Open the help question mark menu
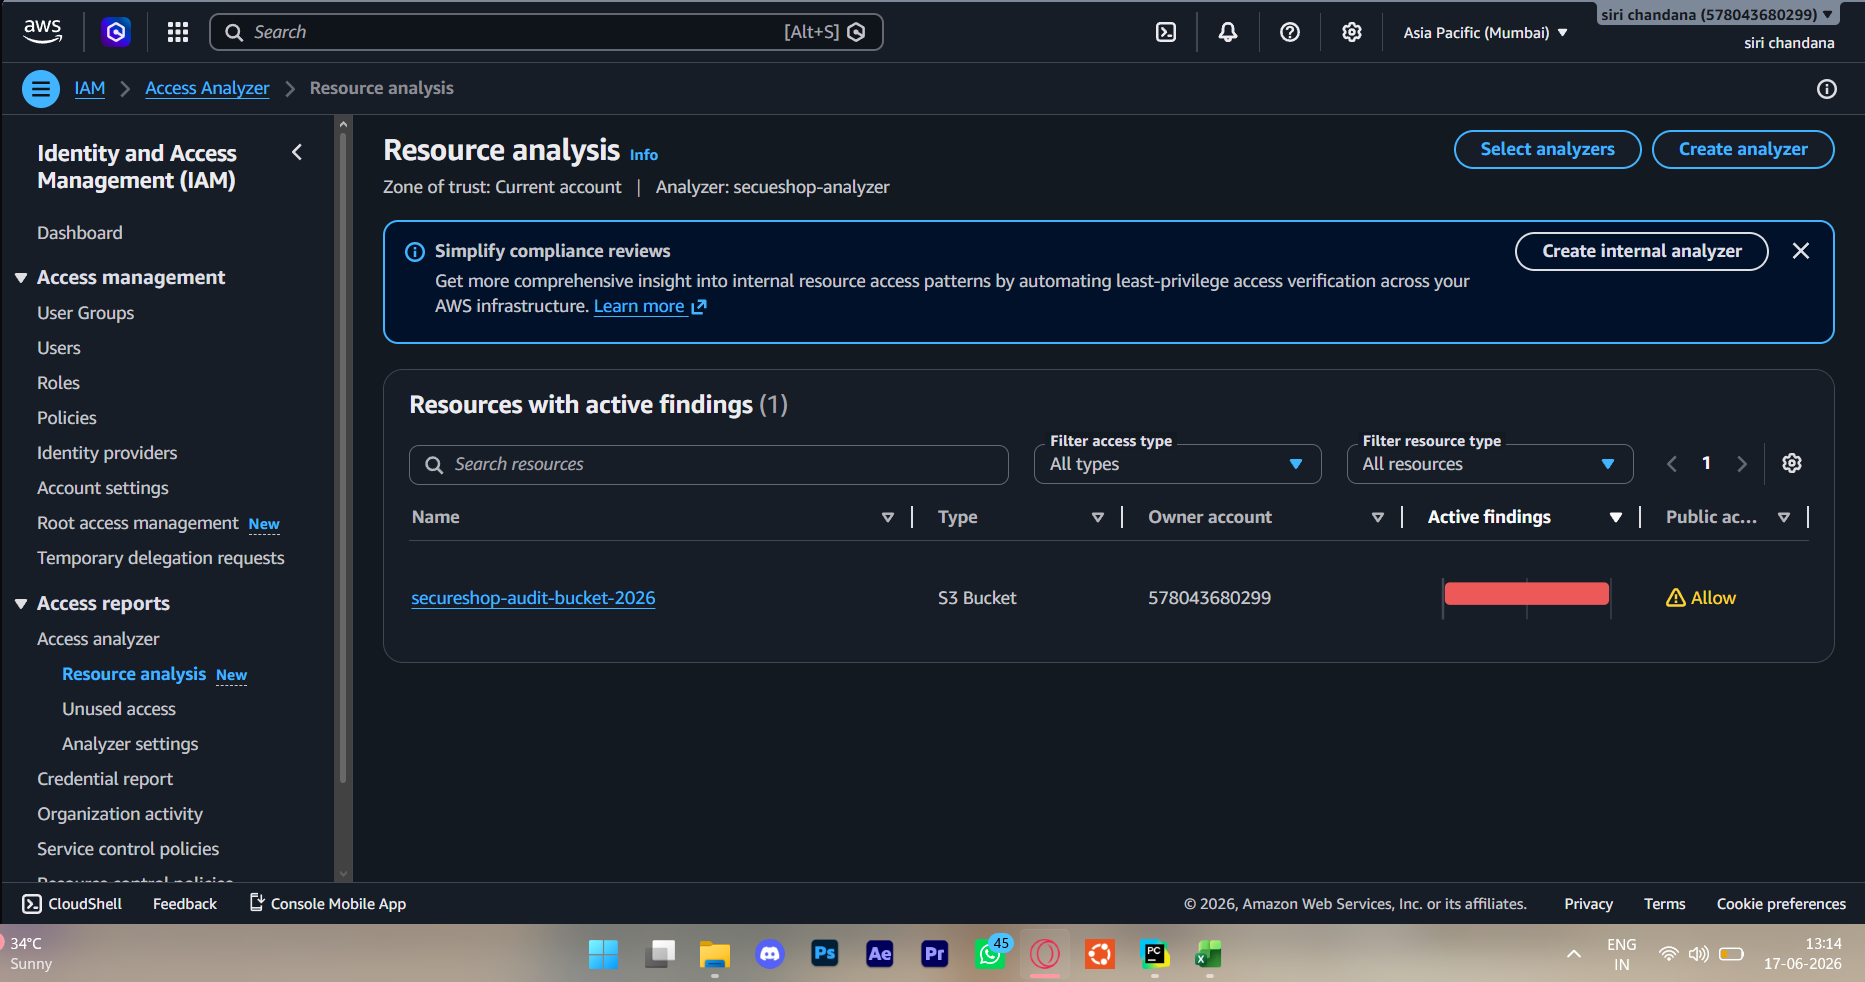The image size is (1865, 982). click(x=1290, y=32)
